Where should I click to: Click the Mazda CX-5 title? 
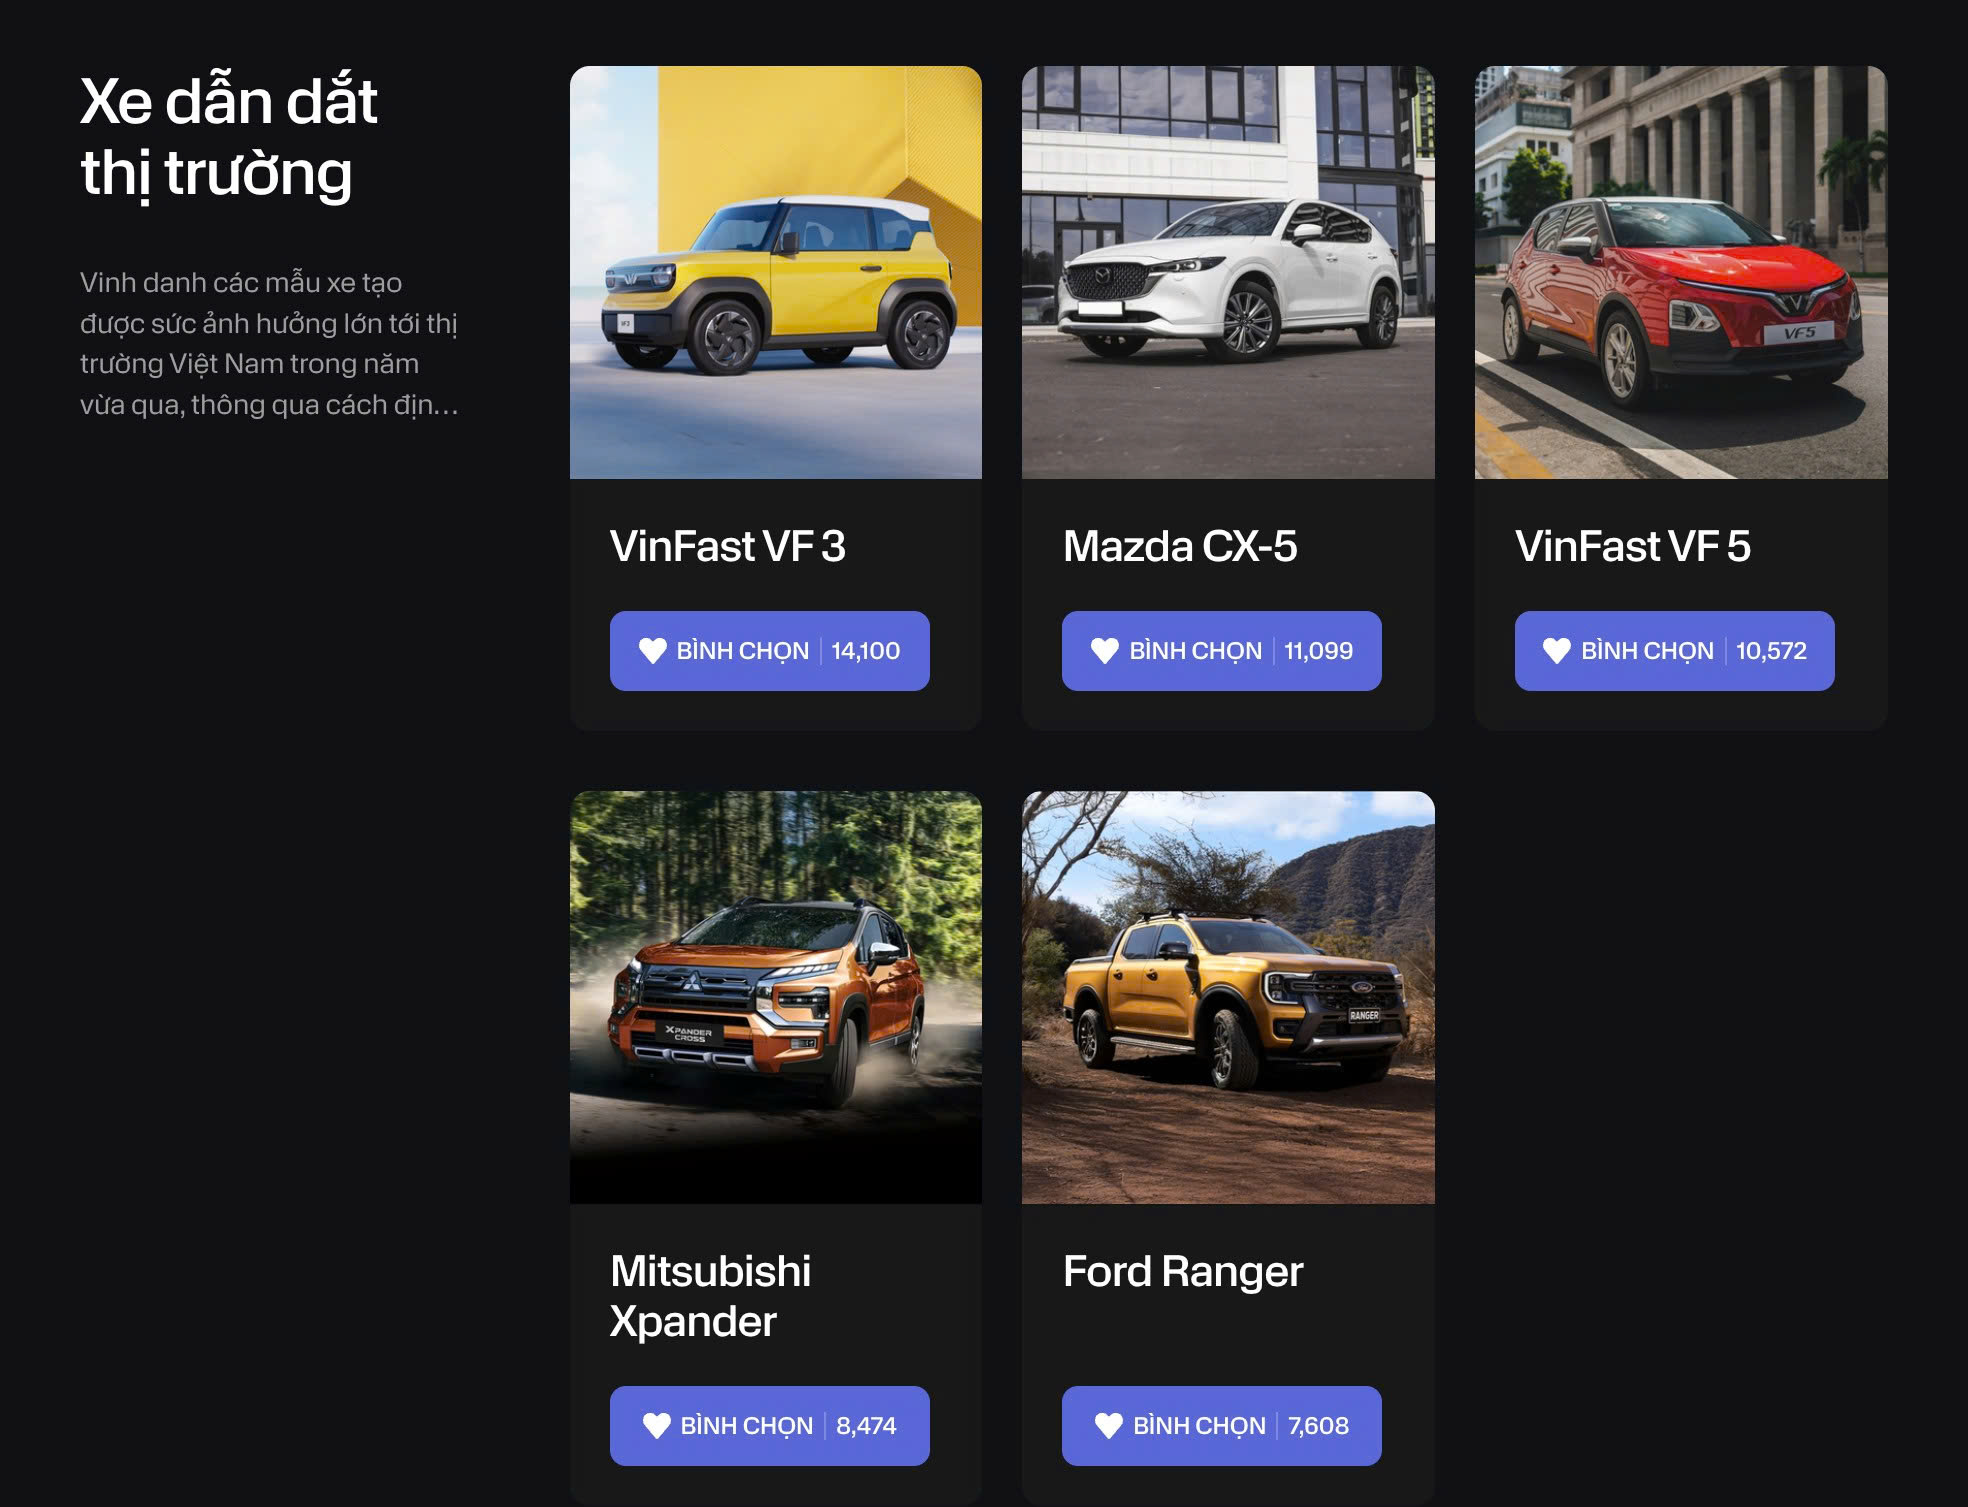click(x=1180, y=547)
